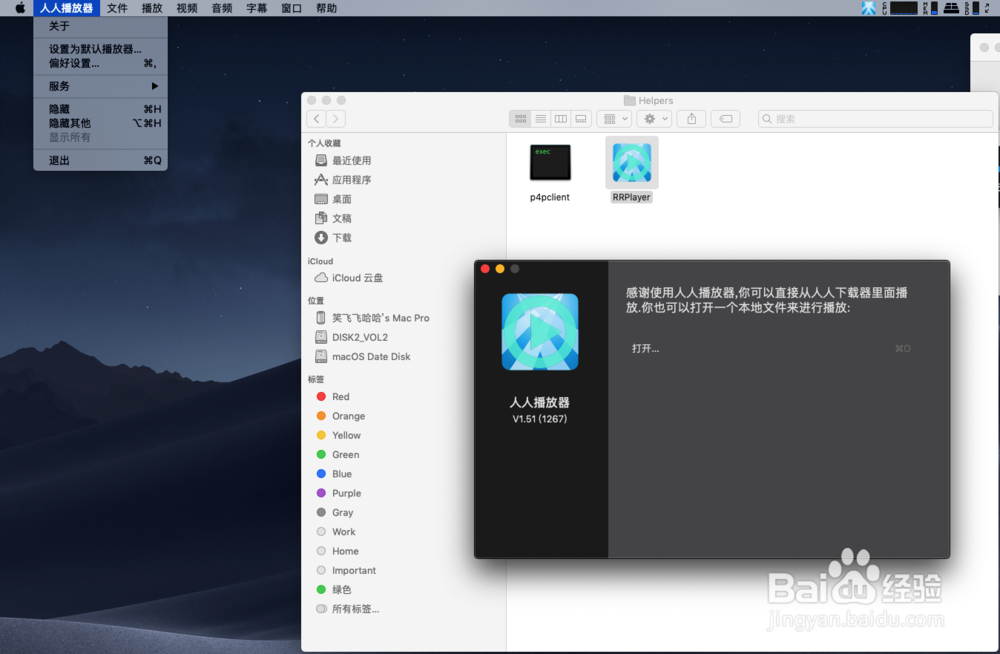
Task: Choose 隐藏其他 menu item
Action: [x=101, y=123]
